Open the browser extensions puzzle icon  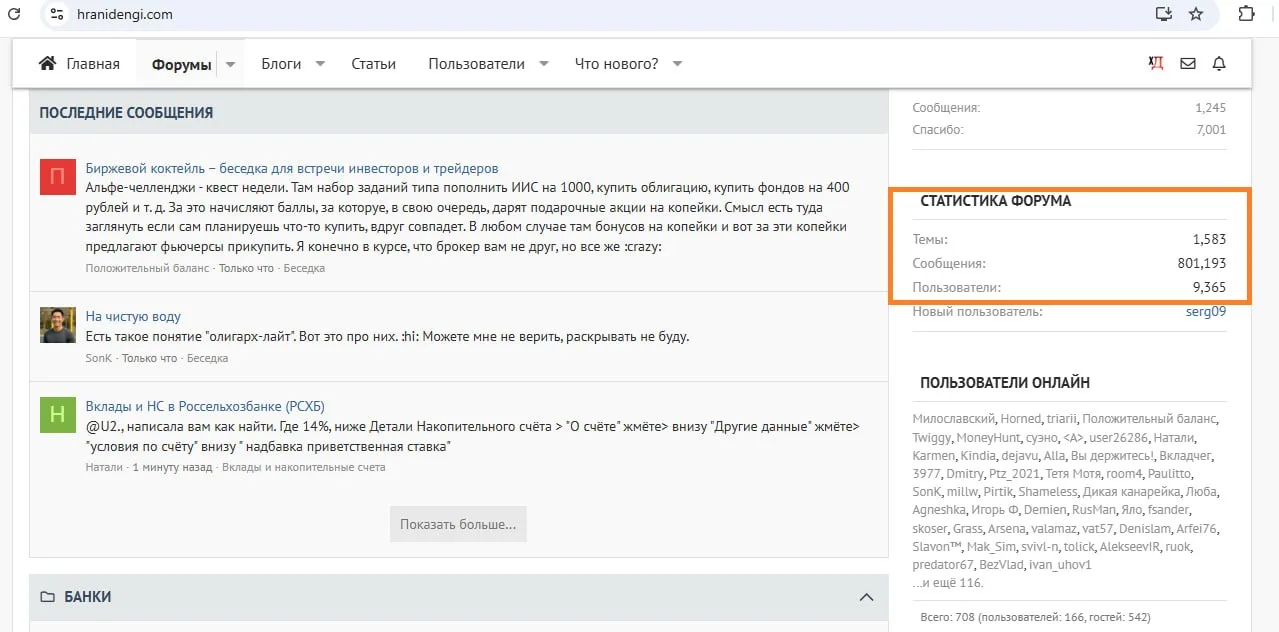click(x=1246, y=14)
